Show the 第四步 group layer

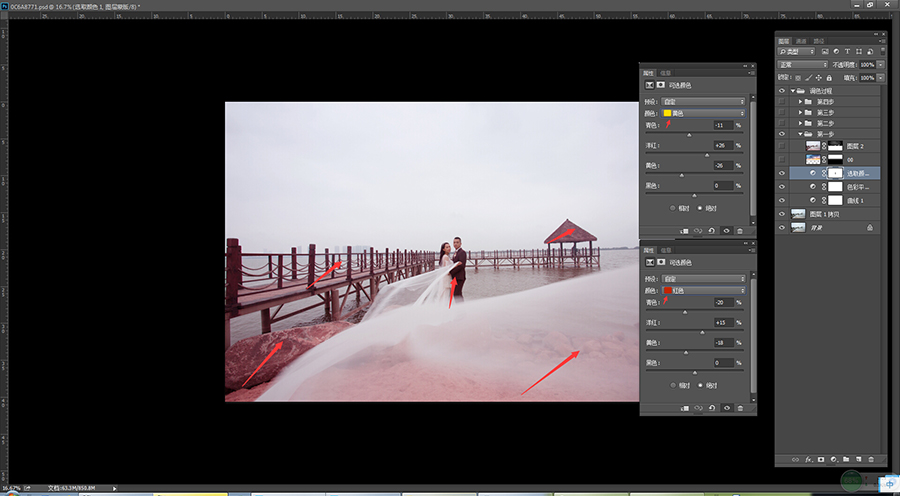(781, 102)
